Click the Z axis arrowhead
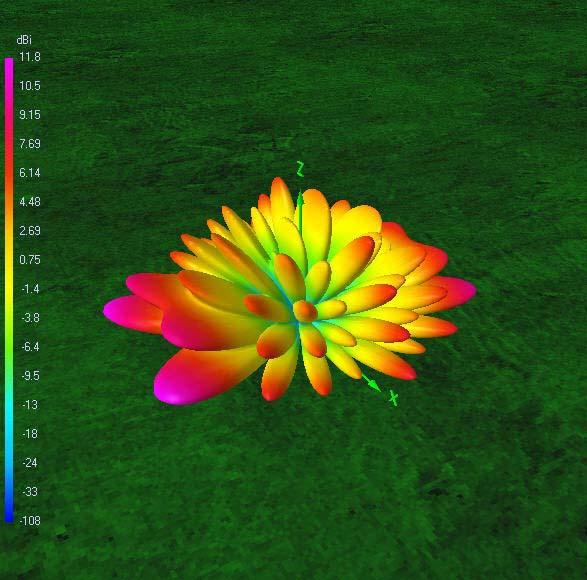 click(300, 199)
